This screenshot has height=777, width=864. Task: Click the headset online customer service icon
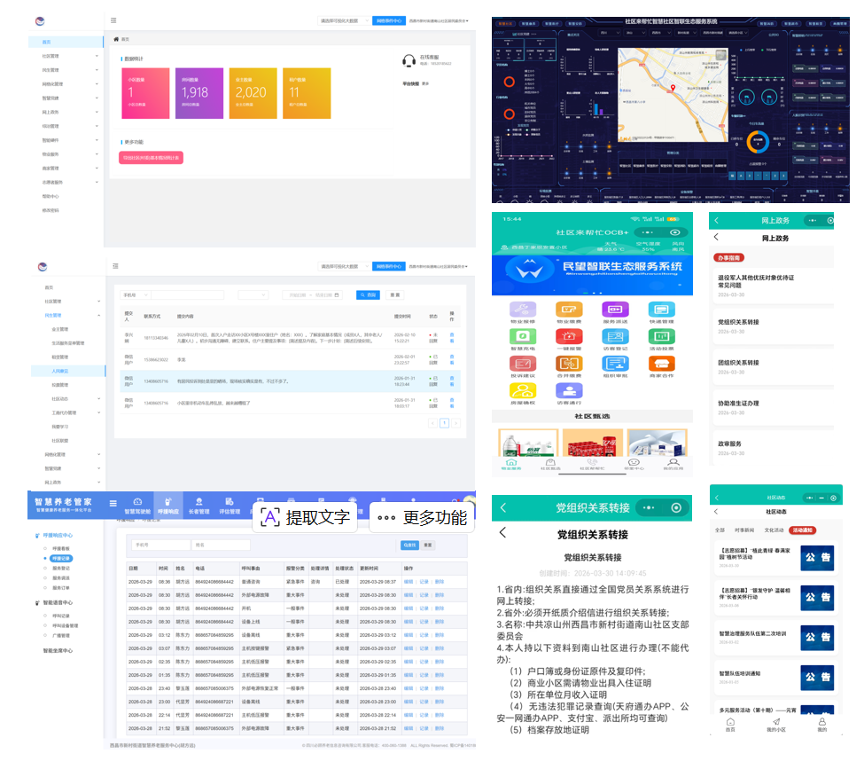point(408,60)
